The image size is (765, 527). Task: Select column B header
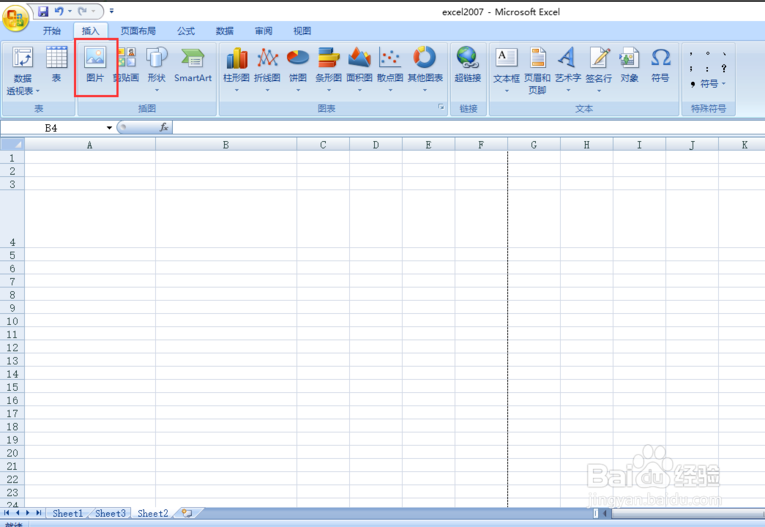pyautogui.click(x=226, y=145)
